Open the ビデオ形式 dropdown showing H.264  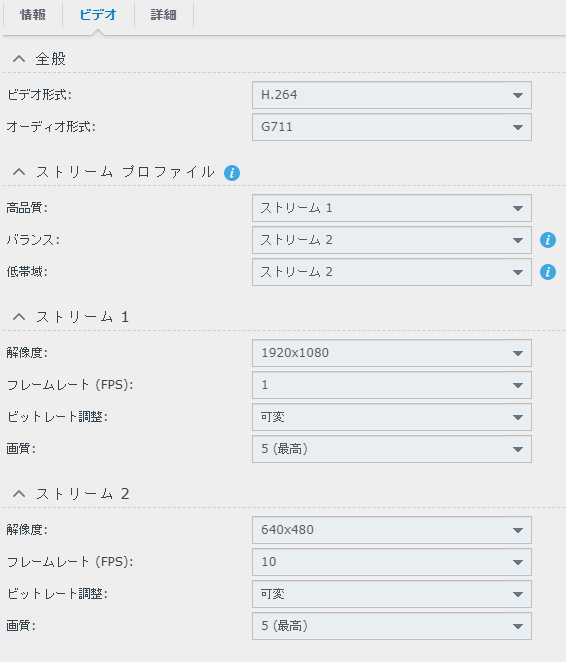tap(392, 95)
